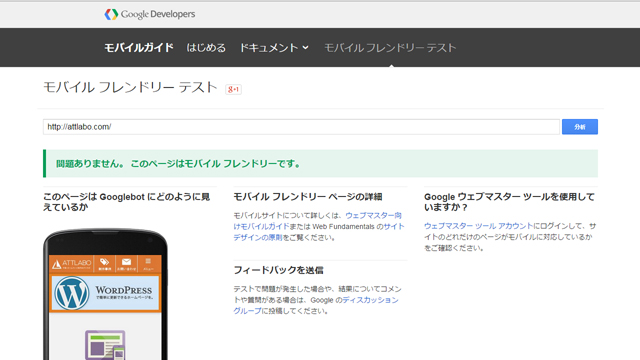Viewport: 640px width, 360px height.
Task: Click the モバイル フレンドリー テスト page heading
Action: coord(130,87)
